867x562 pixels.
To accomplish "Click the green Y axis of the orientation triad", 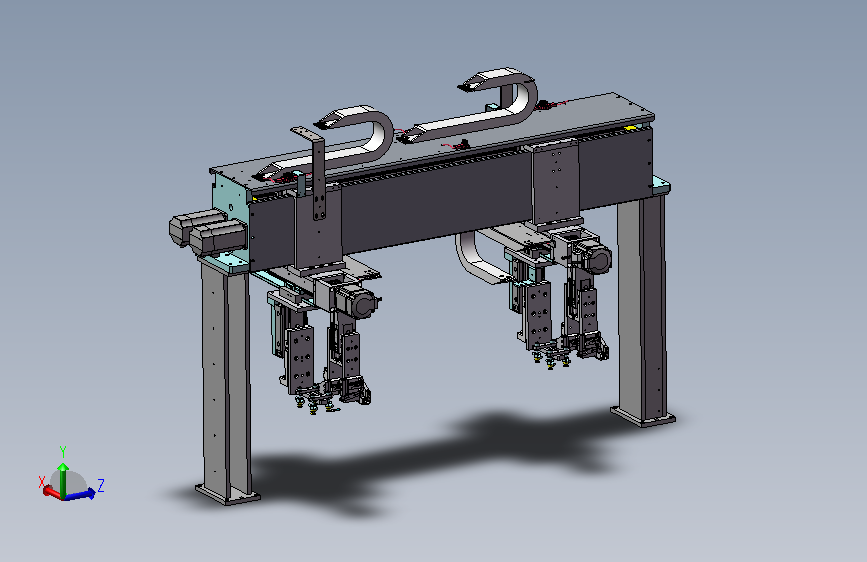I will pyautogui.click(x=63, y=480).
